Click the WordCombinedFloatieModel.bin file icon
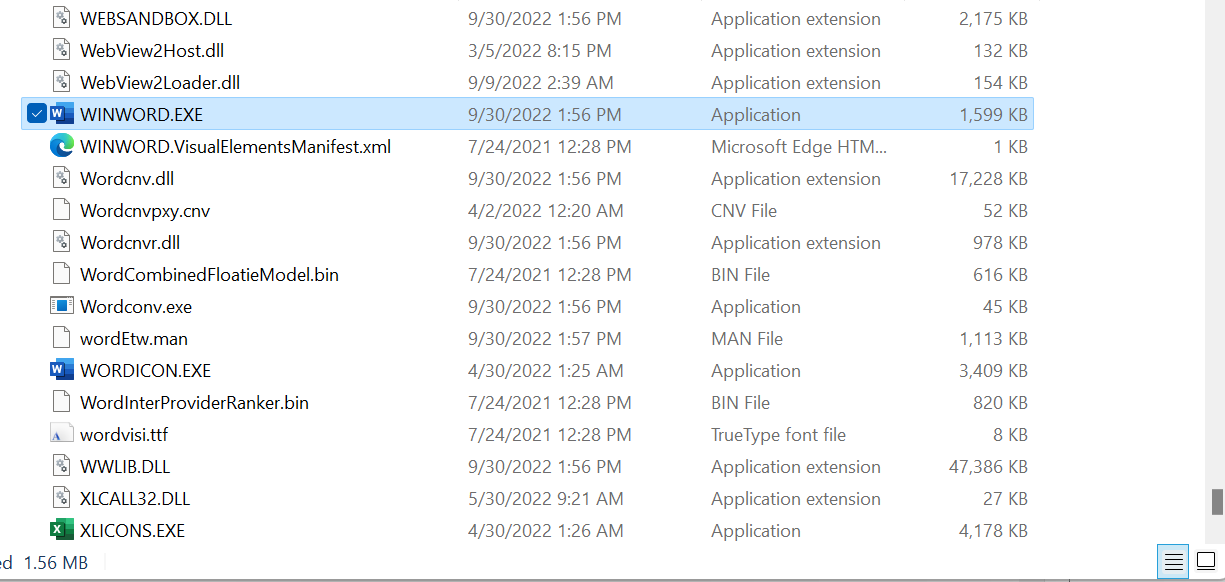Screen dimensions: 1225x582 (x=62, y=275)
